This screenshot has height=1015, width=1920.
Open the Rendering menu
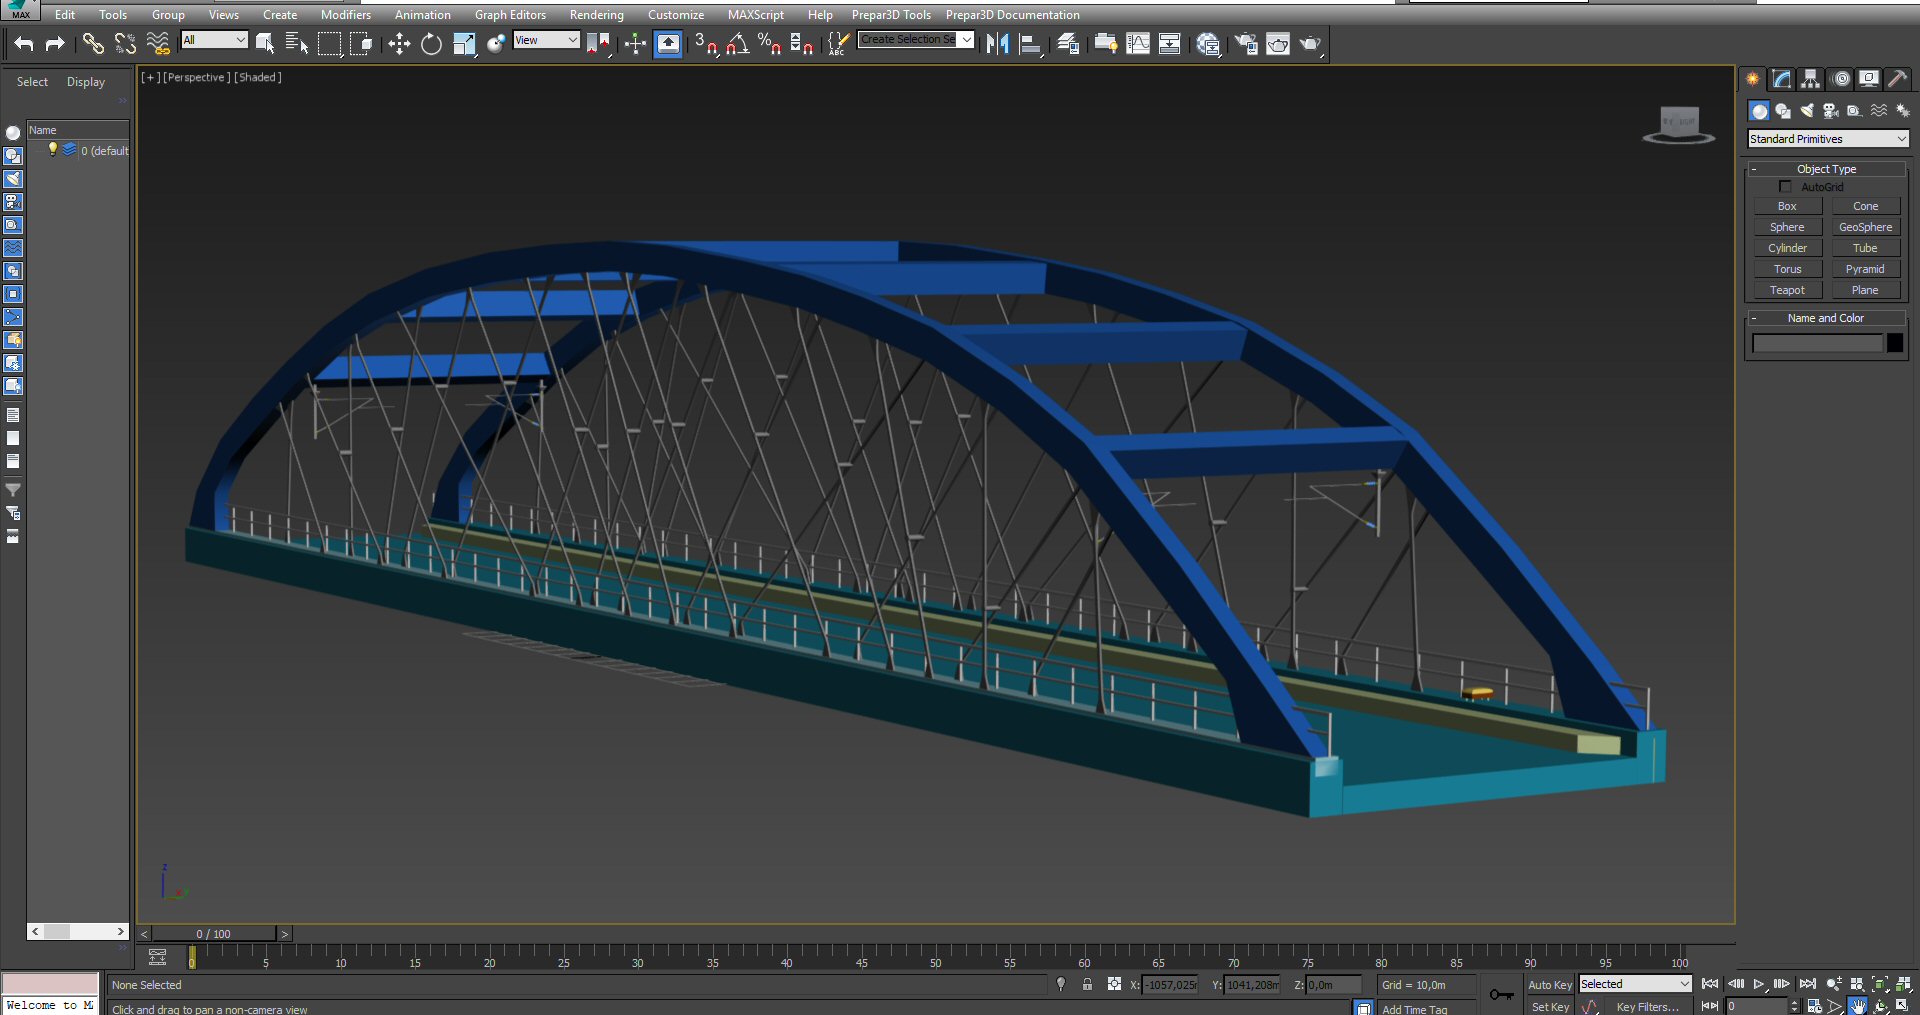tap(596, 15)
